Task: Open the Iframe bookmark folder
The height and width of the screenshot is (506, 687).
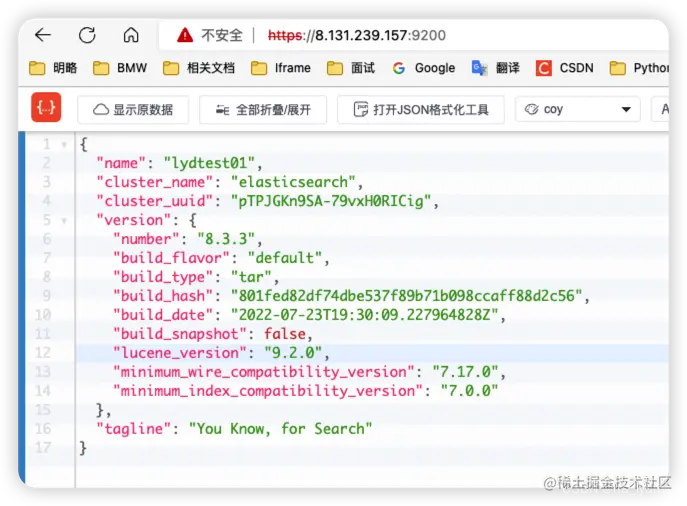Action: 280,68
